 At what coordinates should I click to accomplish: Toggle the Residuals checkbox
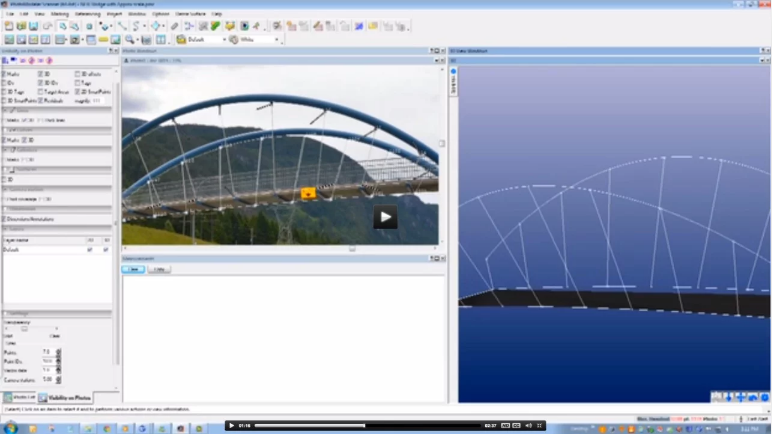(x=41, y=100)
